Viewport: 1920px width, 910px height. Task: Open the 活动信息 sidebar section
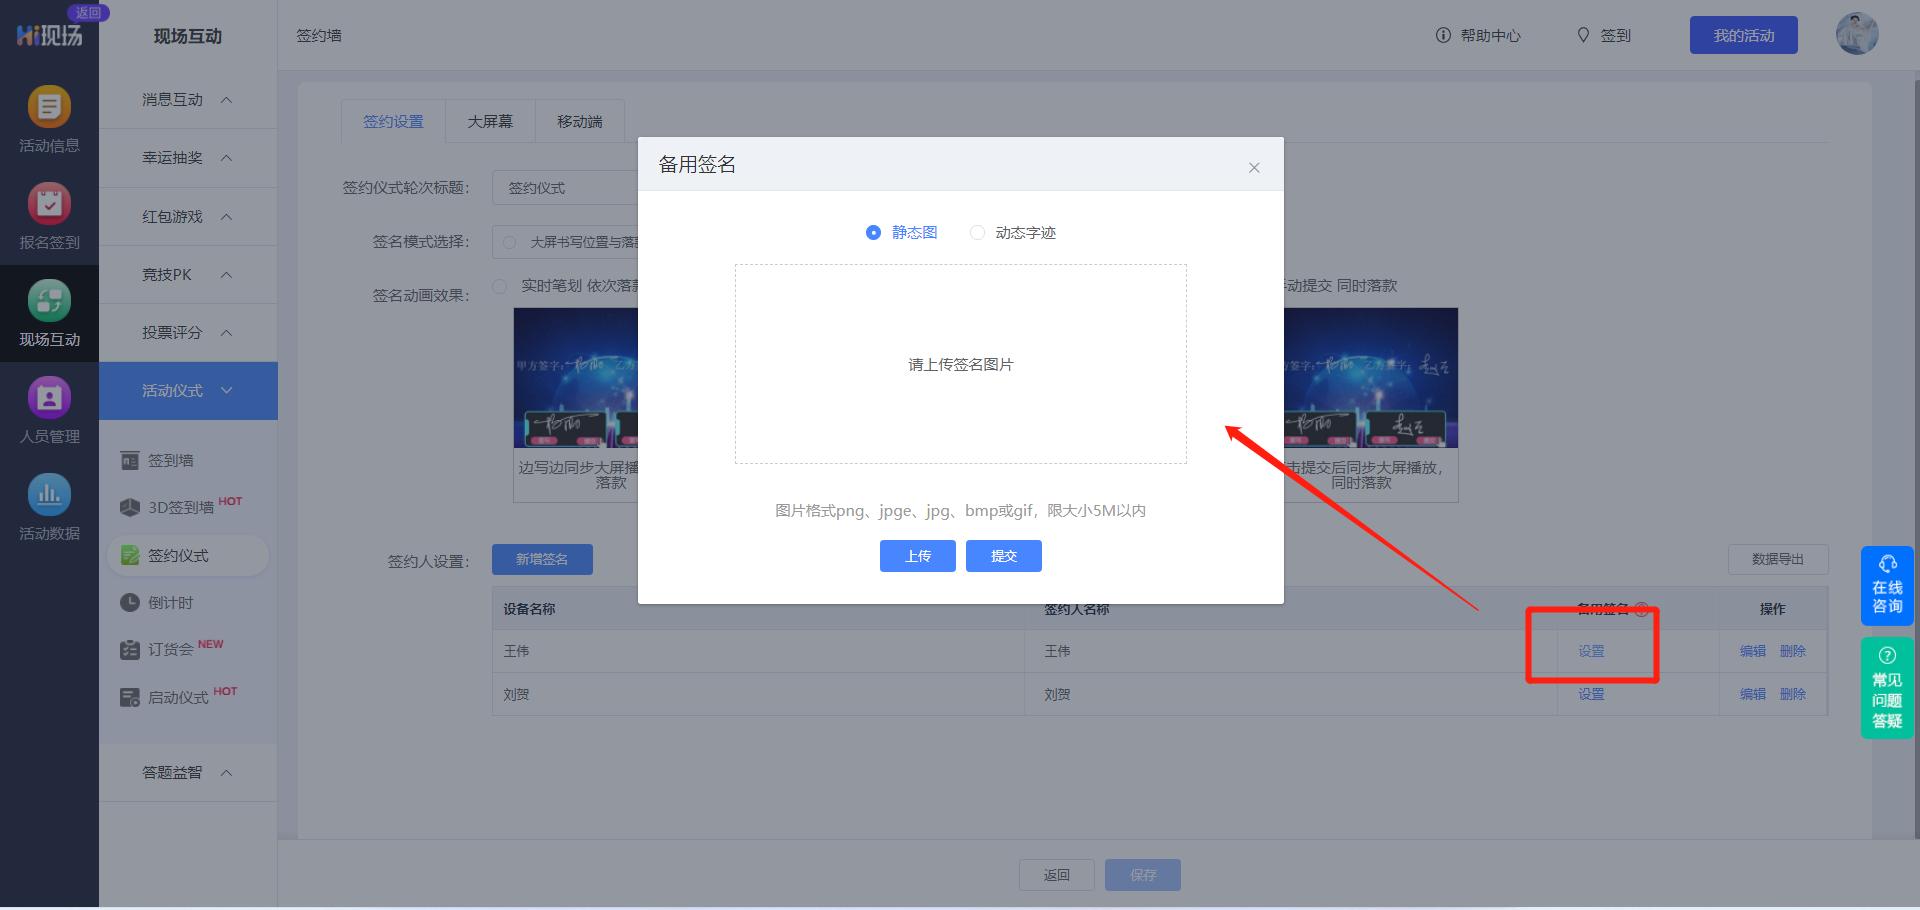tap(48, 120)
